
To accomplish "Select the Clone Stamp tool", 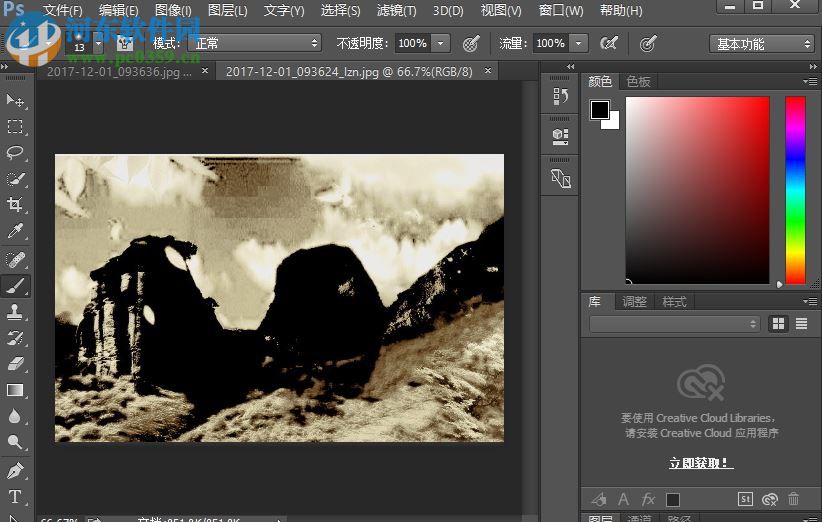I will pos(15,311).
